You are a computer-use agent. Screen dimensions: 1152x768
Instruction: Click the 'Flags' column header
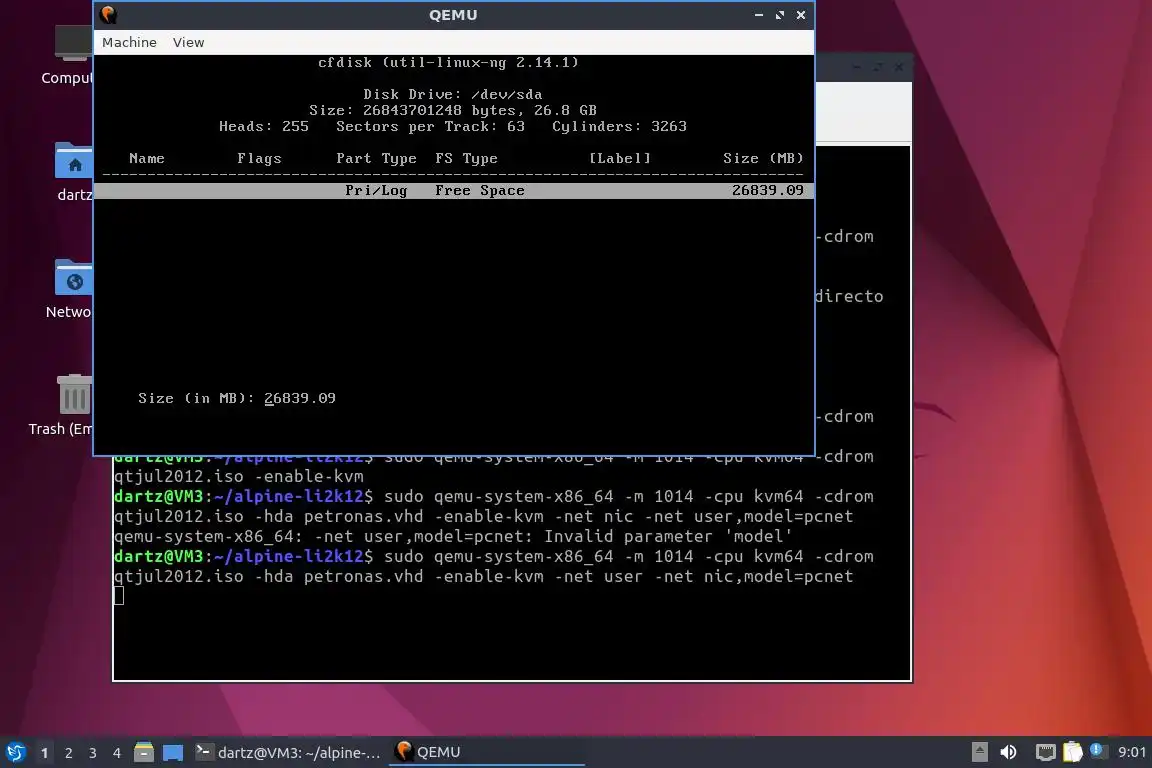[x=259, y=158]
